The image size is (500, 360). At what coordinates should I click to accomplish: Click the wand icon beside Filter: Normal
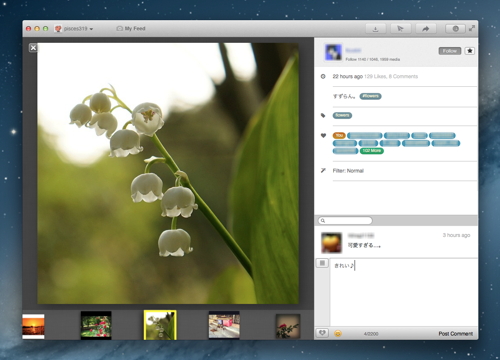[323, 171]
